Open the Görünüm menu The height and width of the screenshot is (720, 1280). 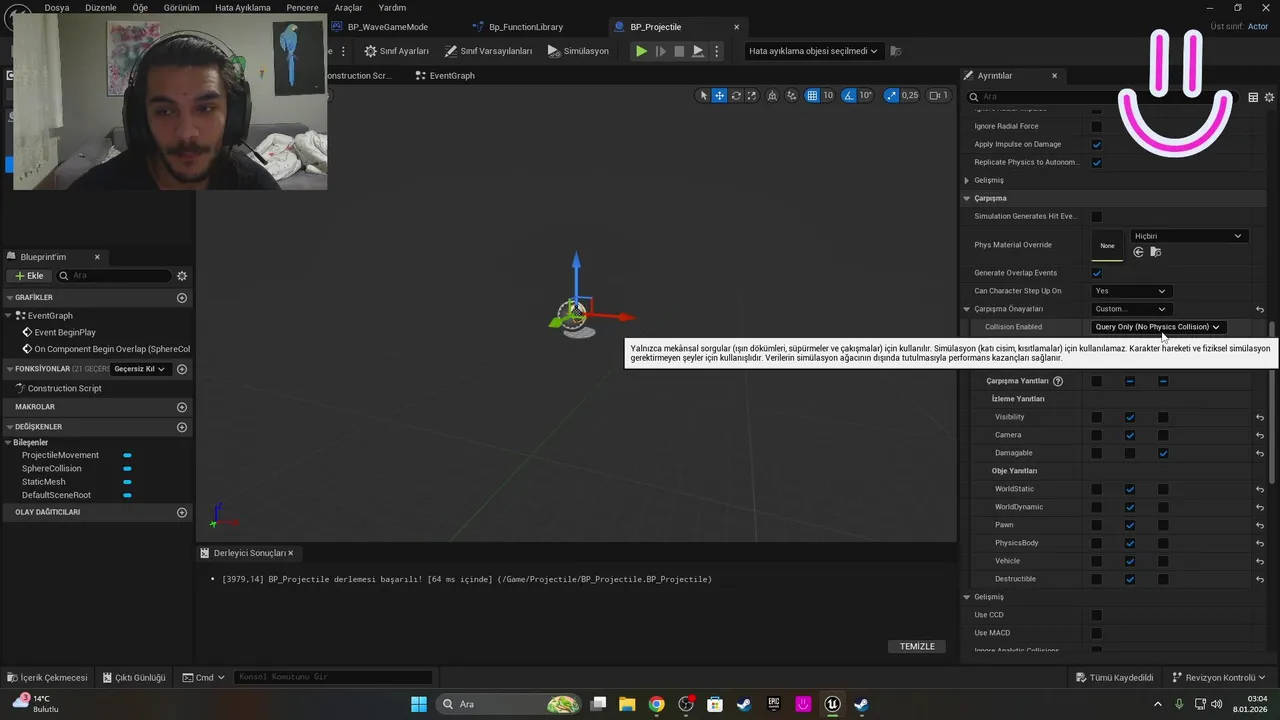(x=181, y=7)
